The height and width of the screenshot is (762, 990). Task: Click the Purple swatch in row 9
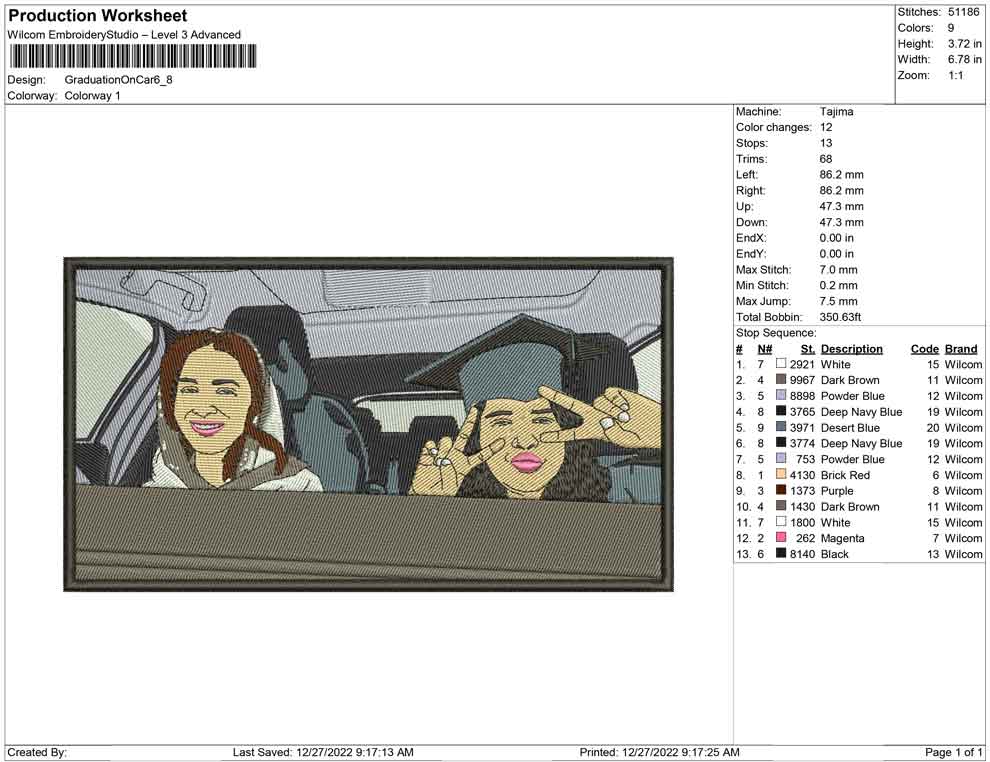(781, 490)
